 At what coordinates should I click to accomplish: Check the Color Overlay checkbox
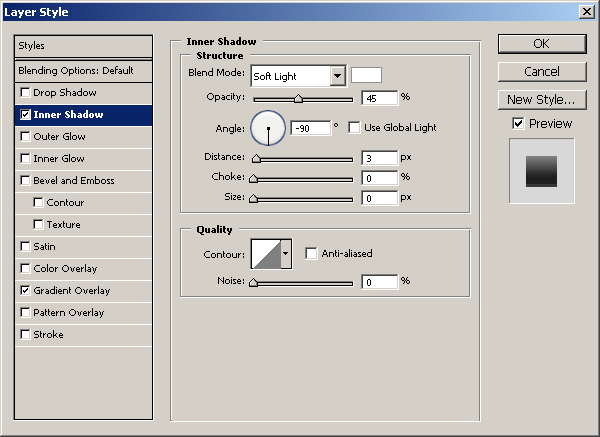pyautogui.click(x=25, y=269)
